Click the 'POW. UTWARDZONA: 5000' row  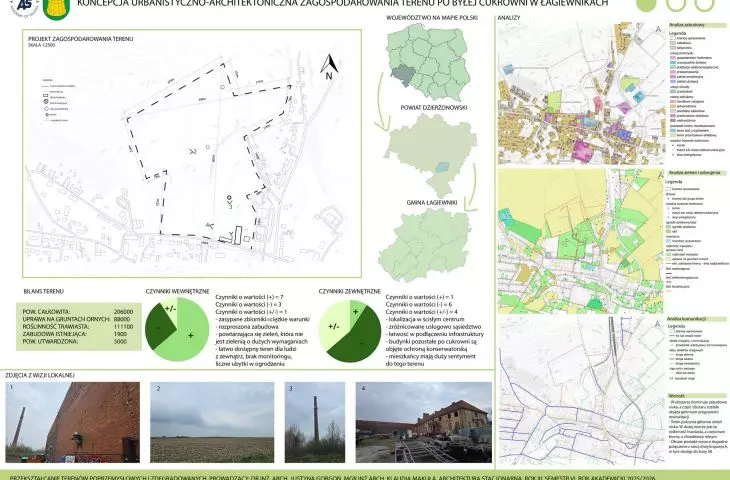coord(78,341)
